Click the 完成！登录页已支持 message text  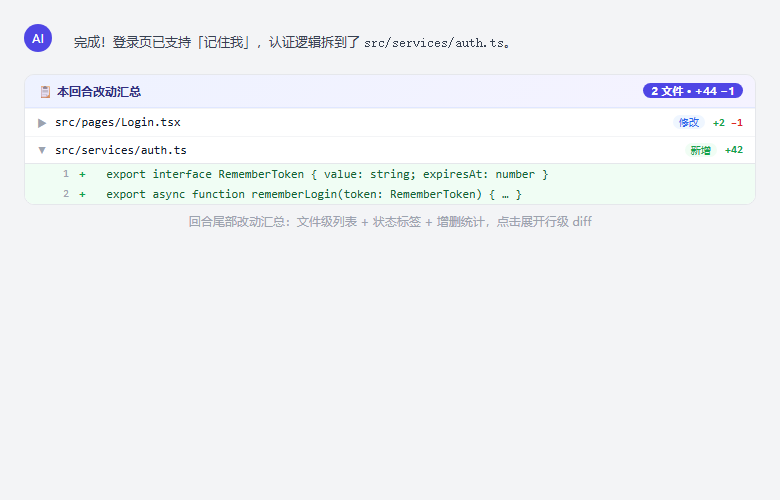[292, 42]
